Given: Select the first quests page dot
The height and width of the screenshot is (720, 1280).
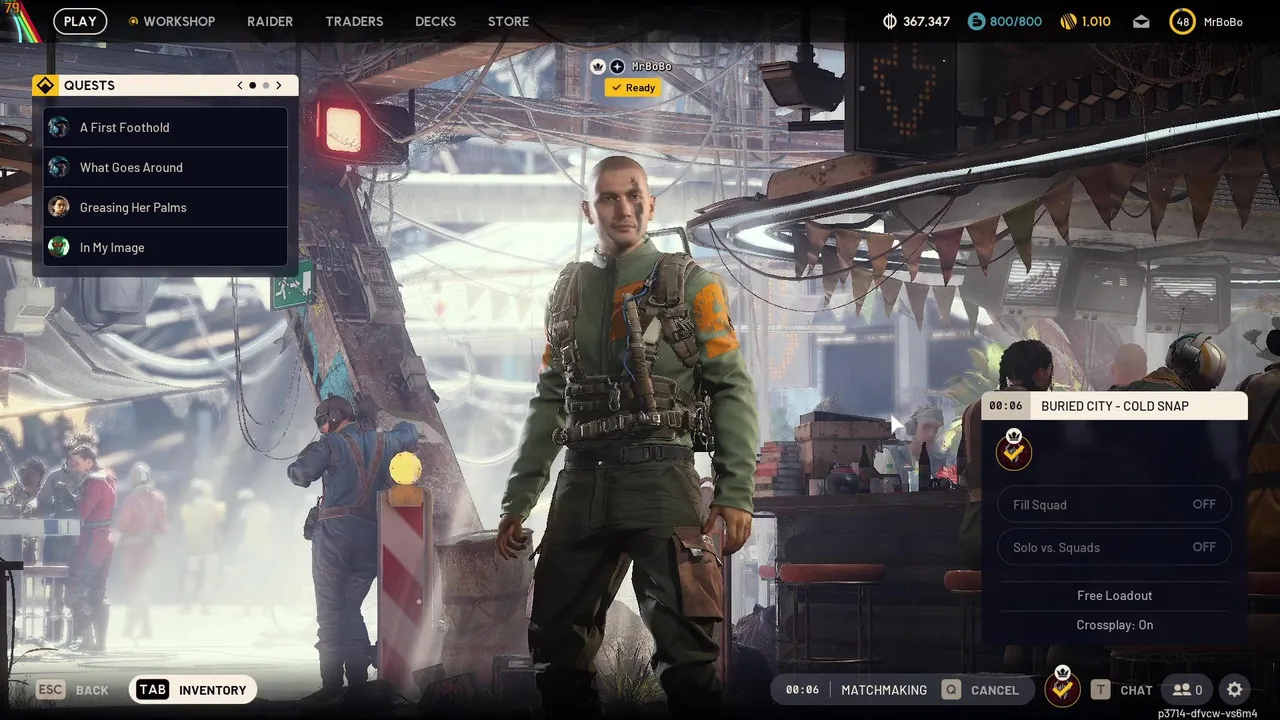Looking at the screenshot, I should pos(252,86).
